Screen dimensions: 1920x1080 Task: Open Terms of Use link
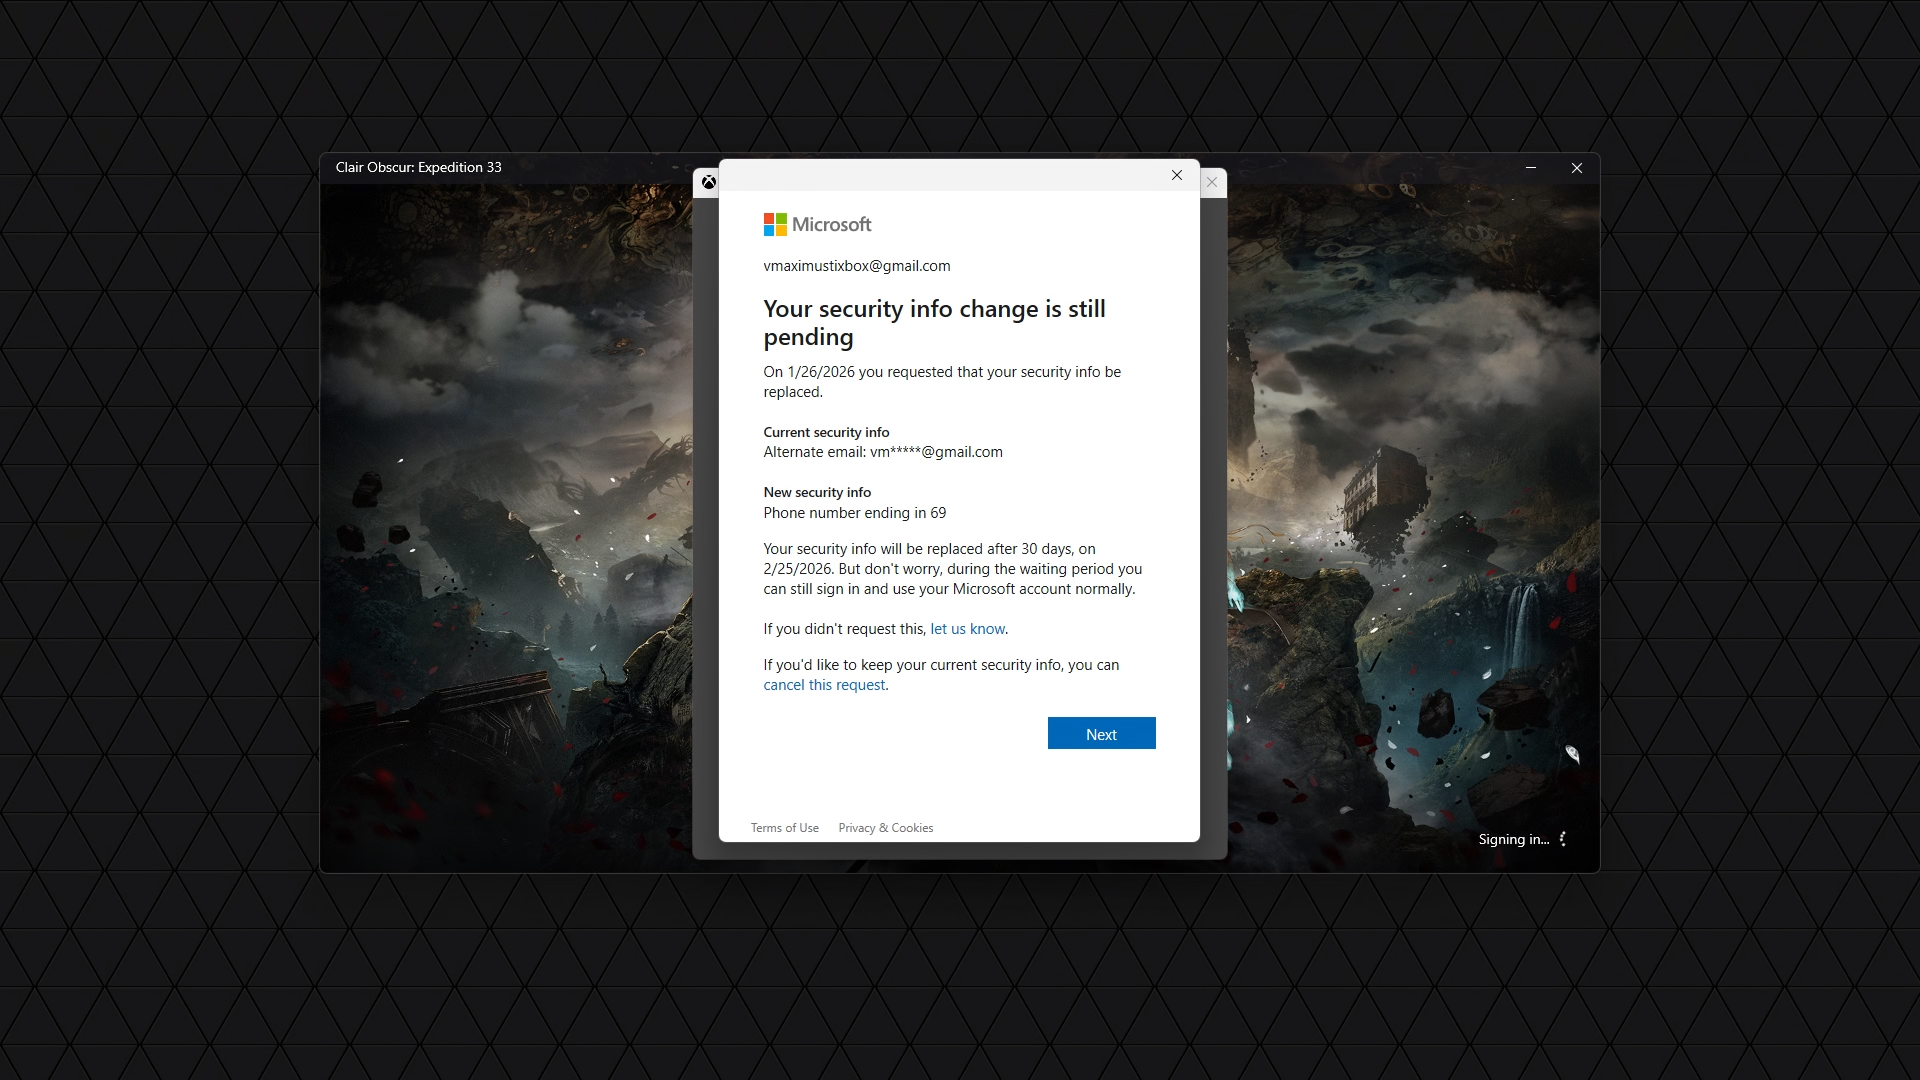pyautogui.click(x=785, y=828)
